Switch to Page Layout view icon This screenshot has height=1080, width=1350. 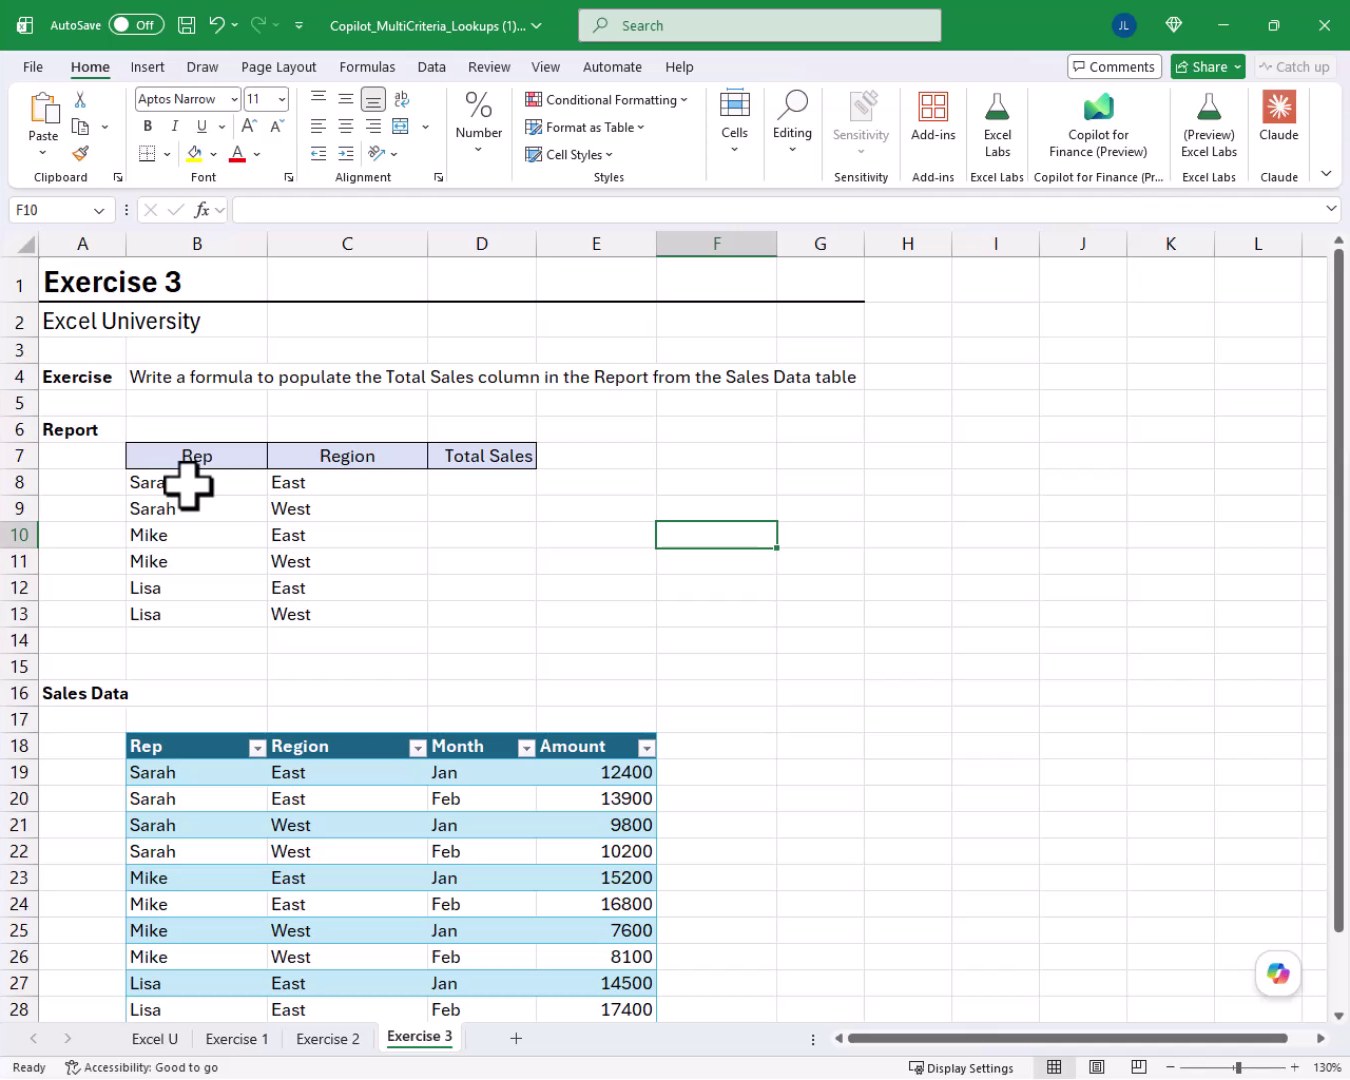(x=1097, y=1067)
